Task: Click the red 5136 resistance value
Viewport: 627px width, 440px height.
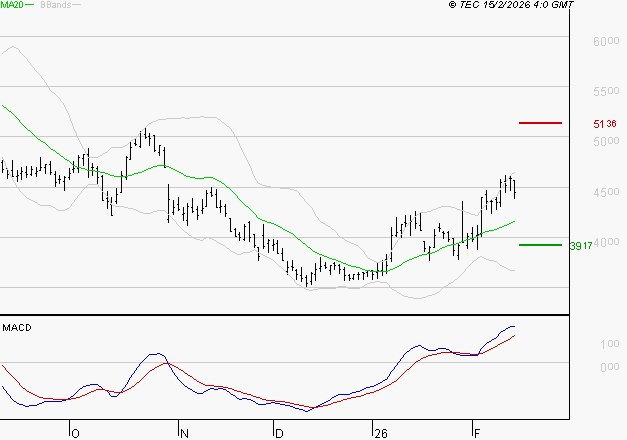Action: coord(605,124)
